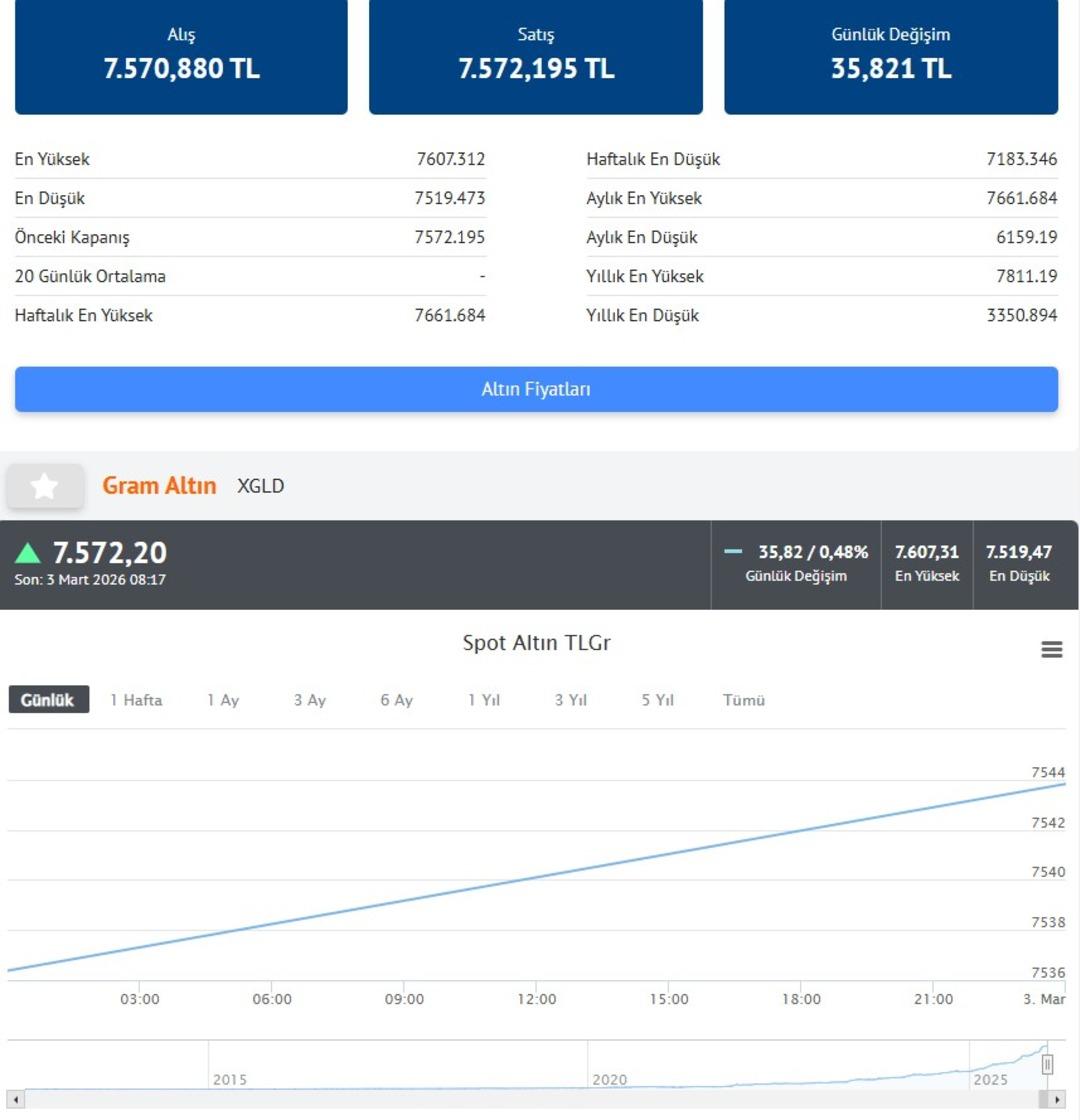Click the green up-arrow price indicator
Viewport: 1080px width, 1120px height.
tap(28, 553)
